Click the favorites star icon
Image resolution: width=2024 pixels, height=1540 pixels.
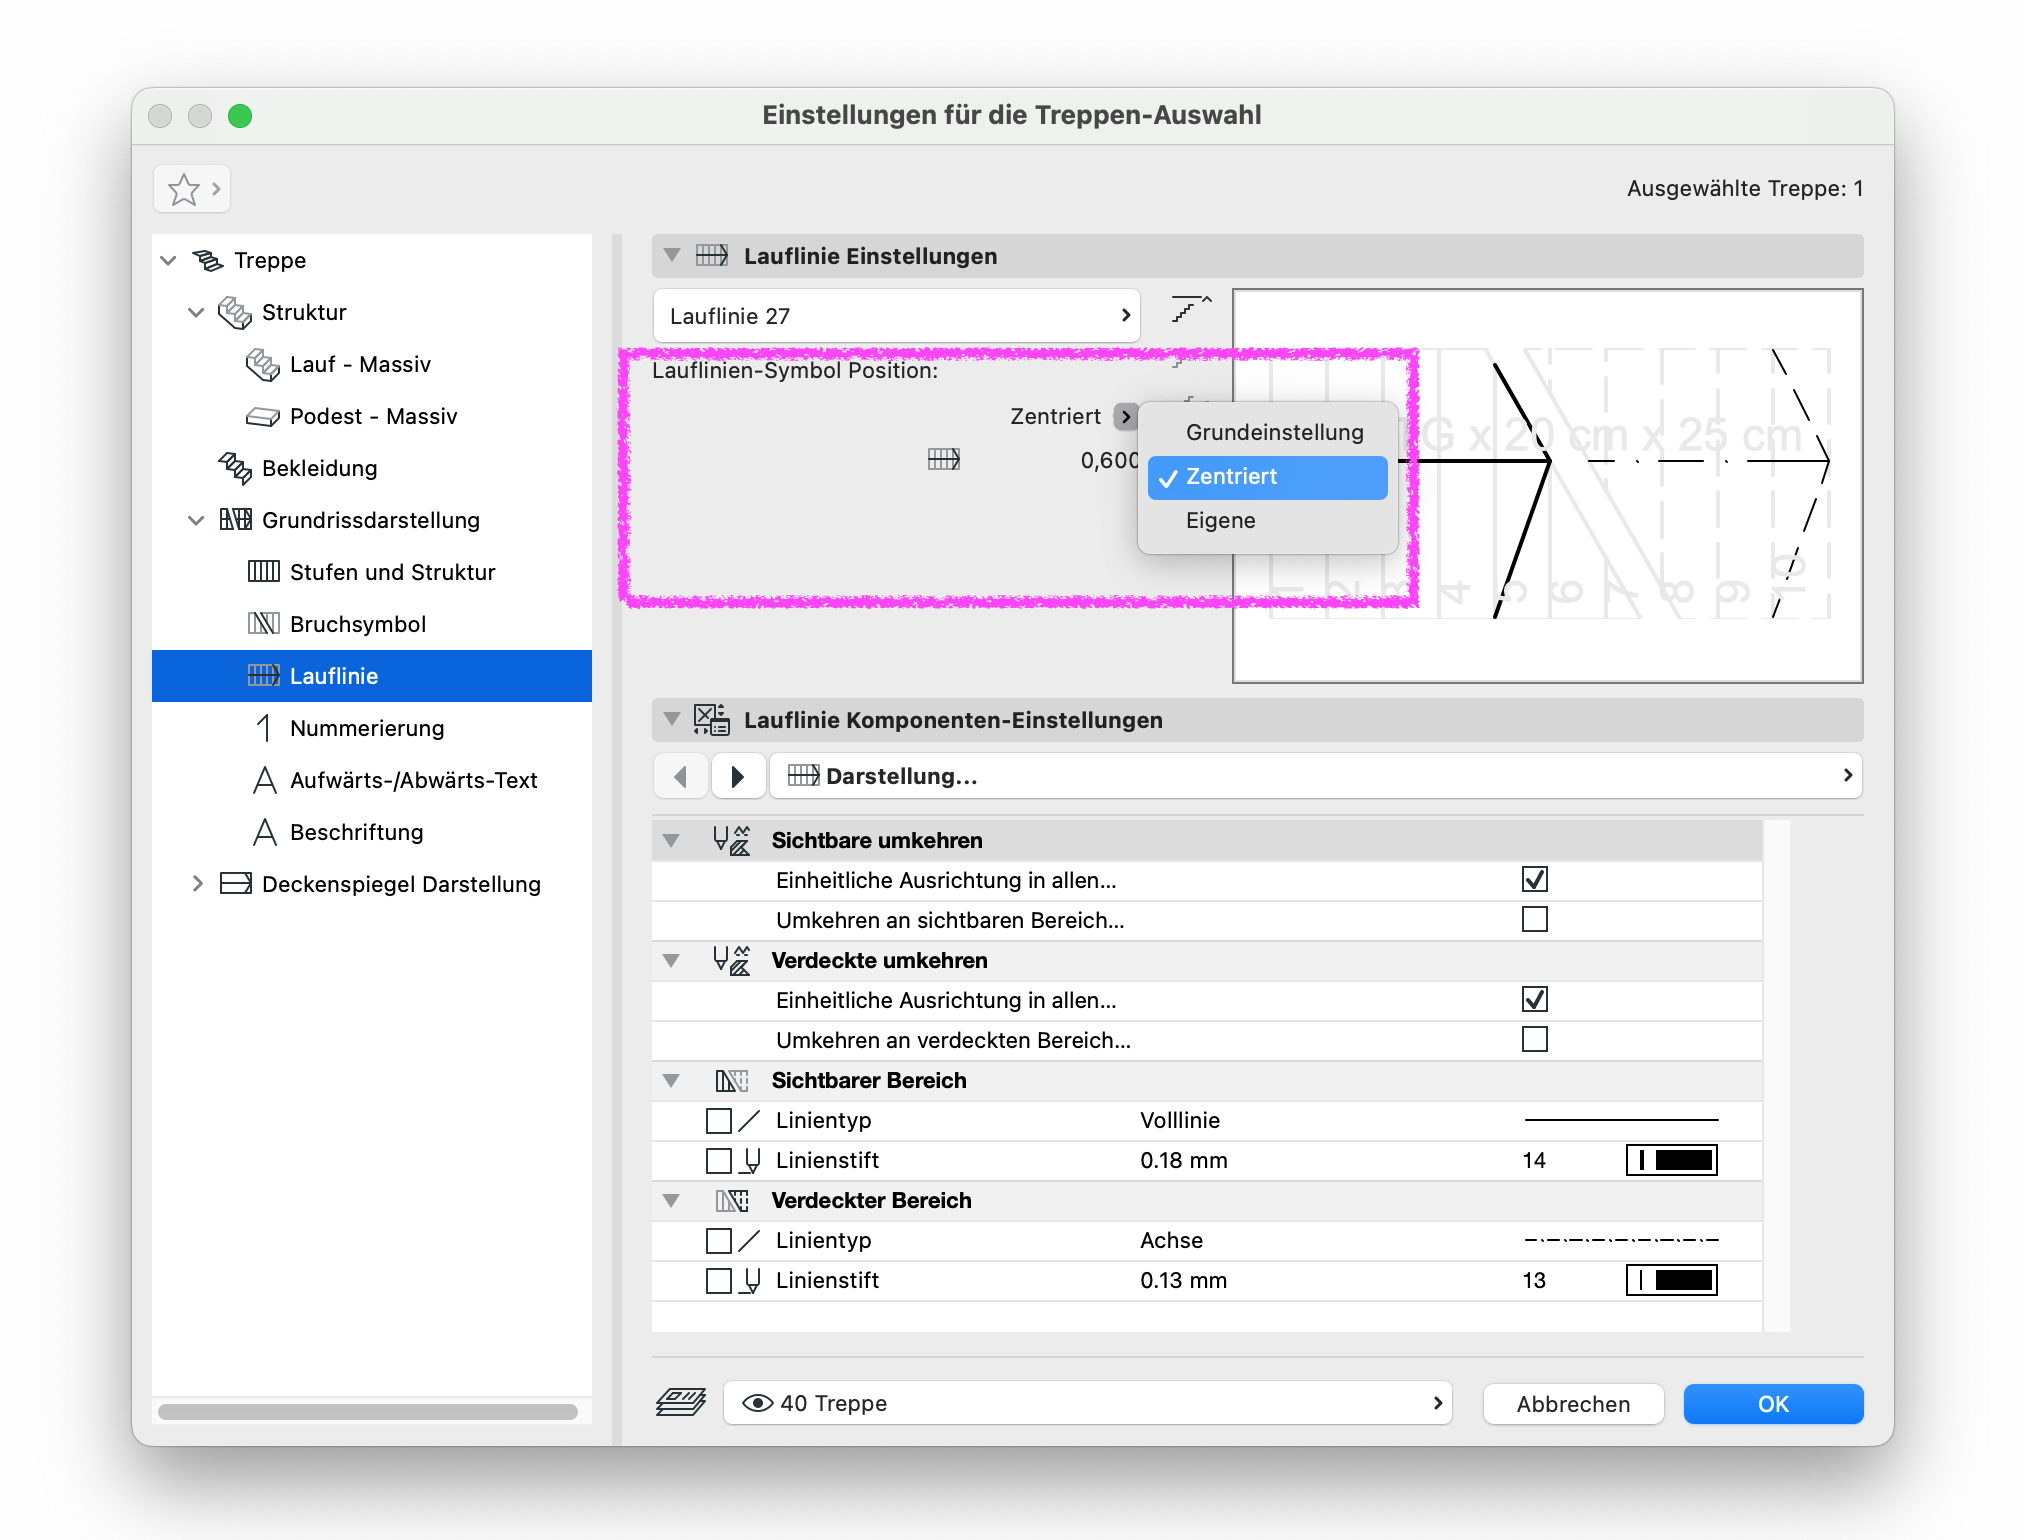[x=184, y=189]
